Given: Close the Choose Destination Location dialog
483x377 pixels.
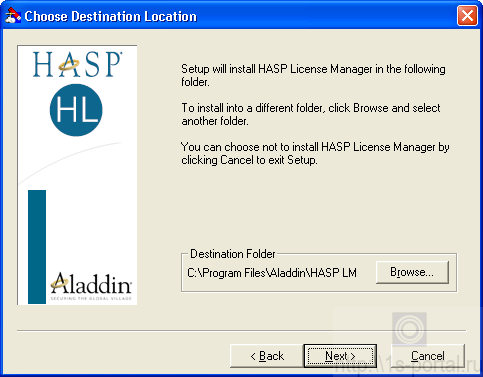Looking at the screenshot, I should (x=467, y=15).
